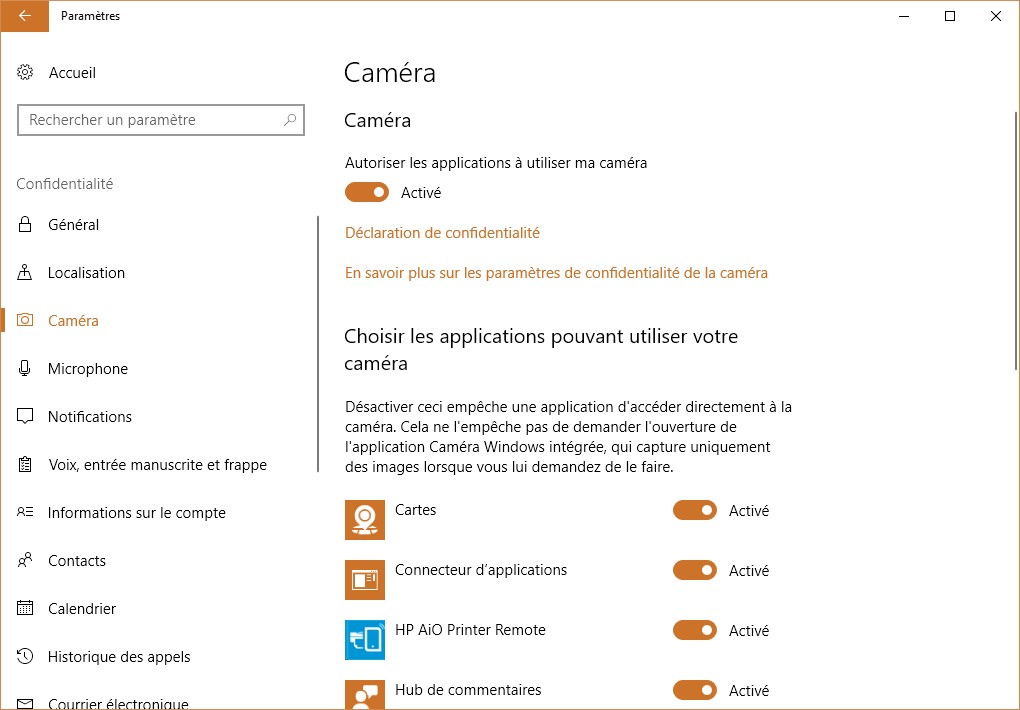Open the Notifications privacy section
The width and height of the screenshot is (1020, 710).
pyautogui.click(x=90, y=417)
